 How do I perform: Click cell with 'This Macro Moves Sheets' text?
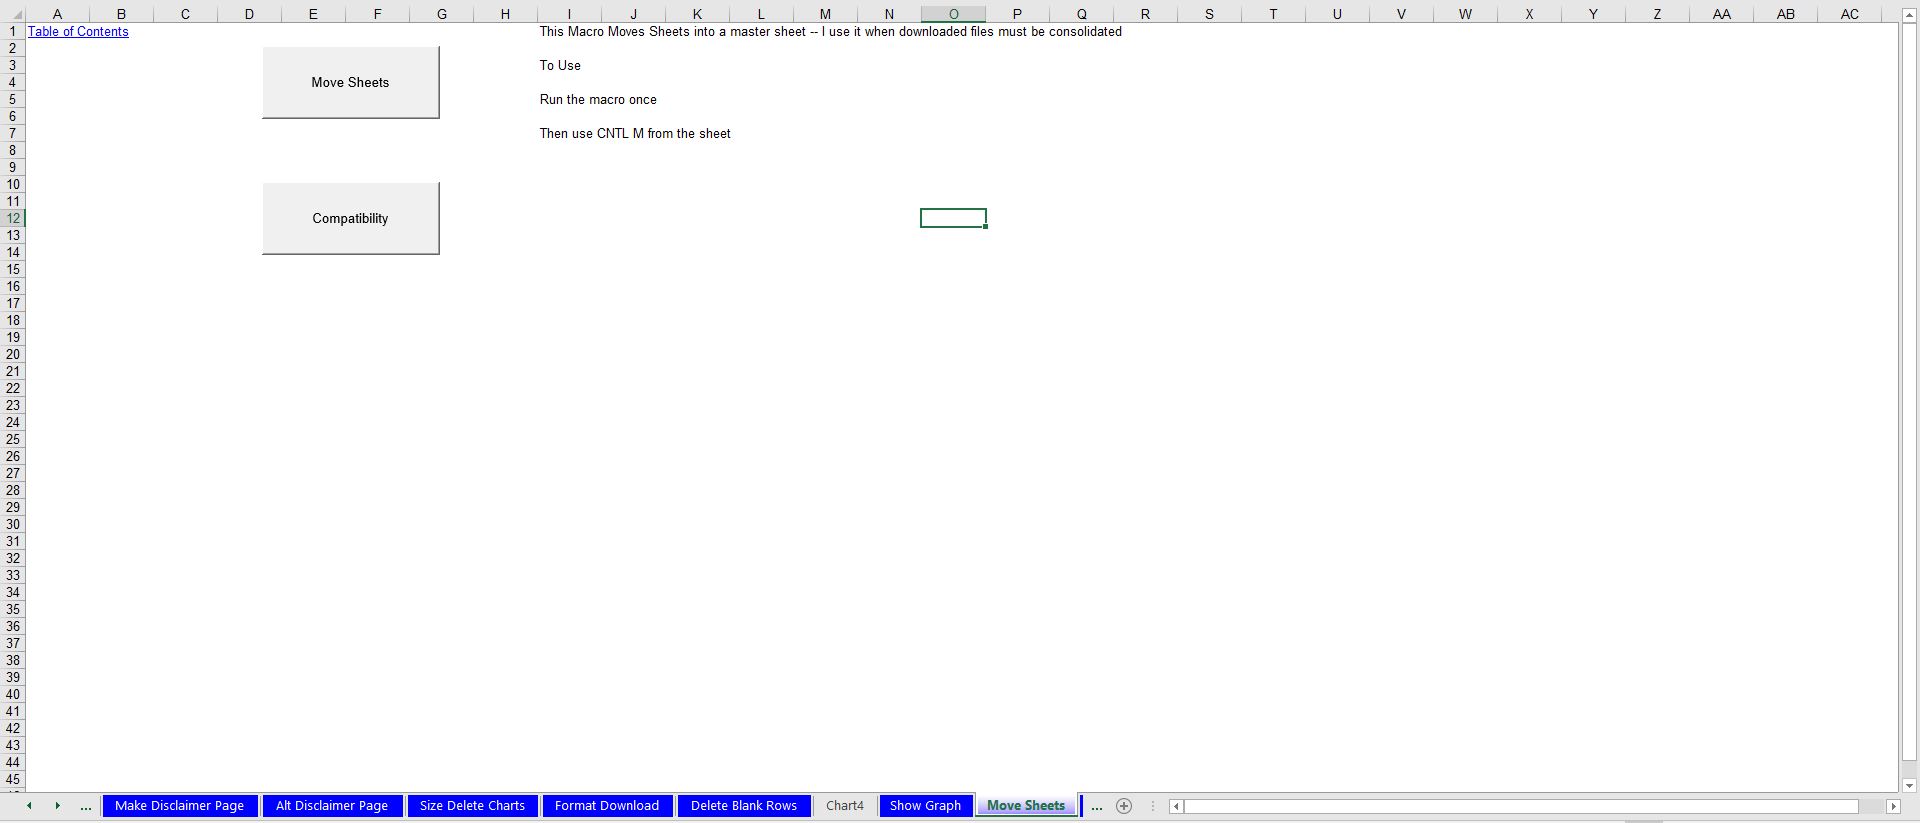(x=830, y=32)
